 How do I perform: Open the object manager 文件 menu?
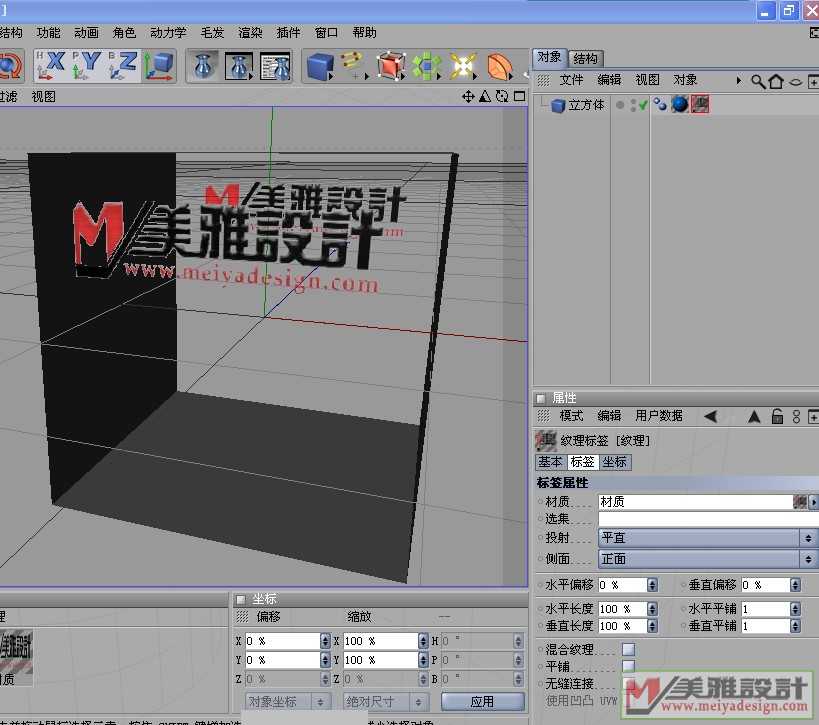point(571,80)
